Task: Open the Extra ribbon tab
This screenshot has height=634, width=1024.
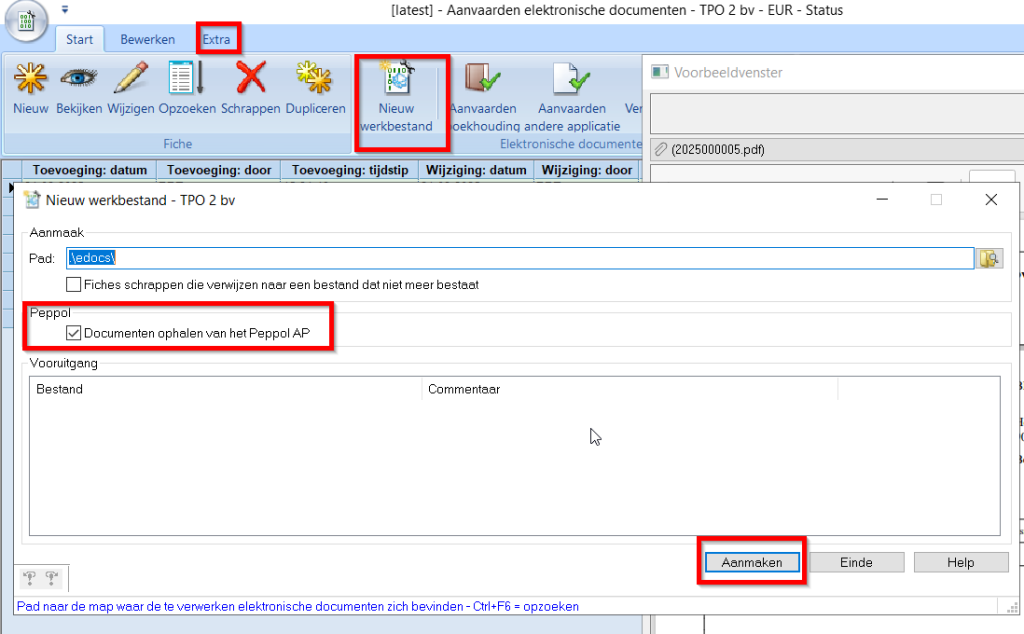Action: click(217, 40)
